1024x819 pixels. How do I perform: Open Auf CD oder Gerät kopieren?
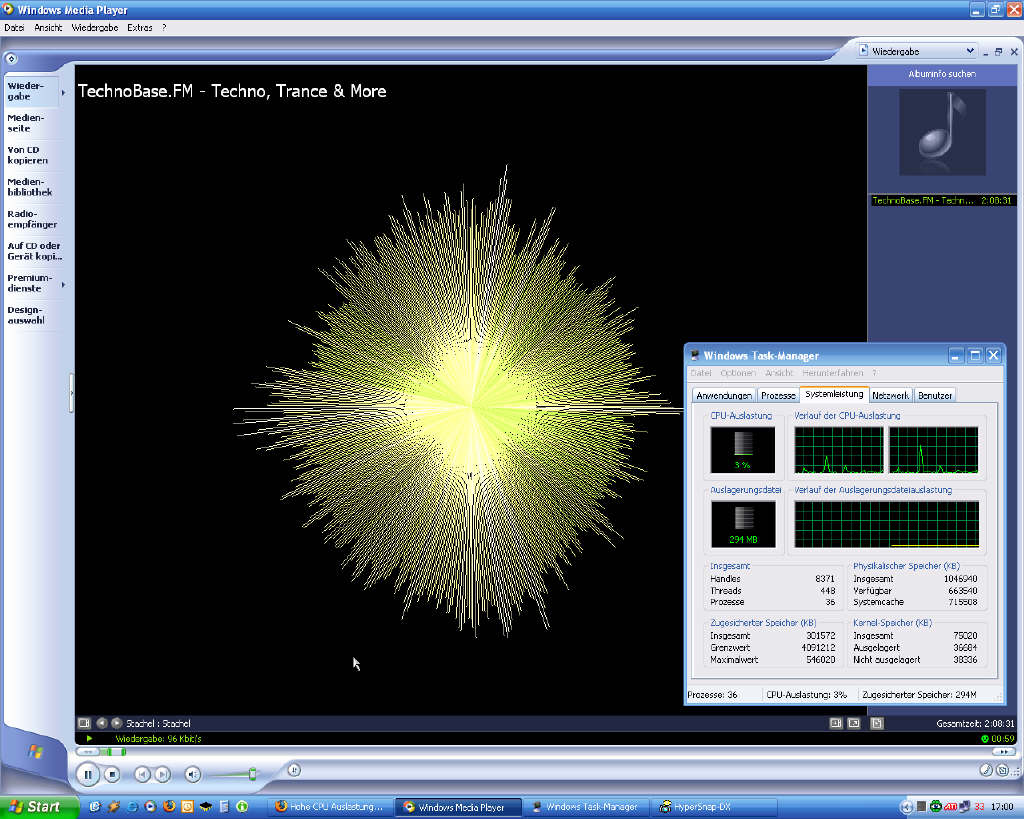pos(35,251)
